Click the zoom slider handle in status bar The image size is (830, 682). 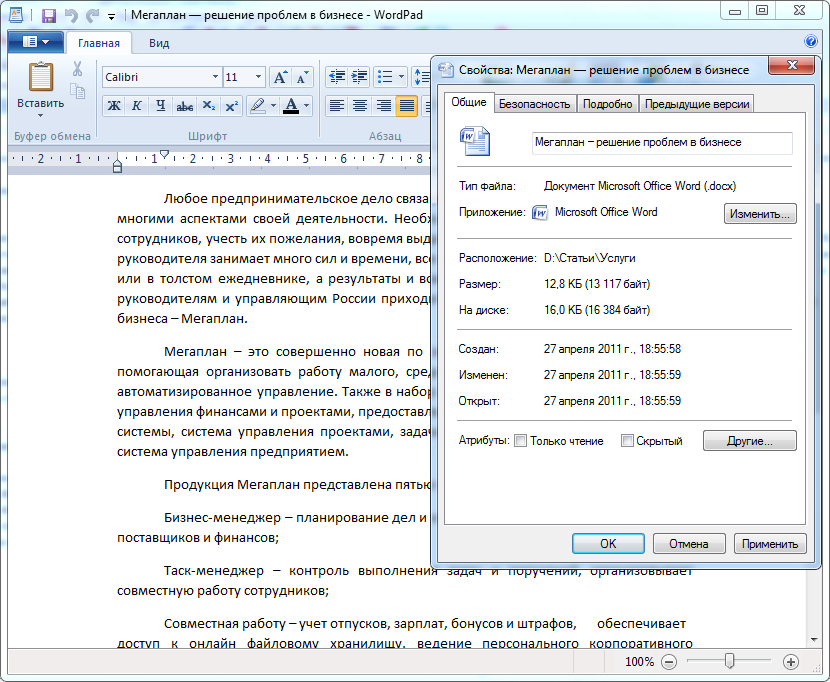click(x=730, y=661)
